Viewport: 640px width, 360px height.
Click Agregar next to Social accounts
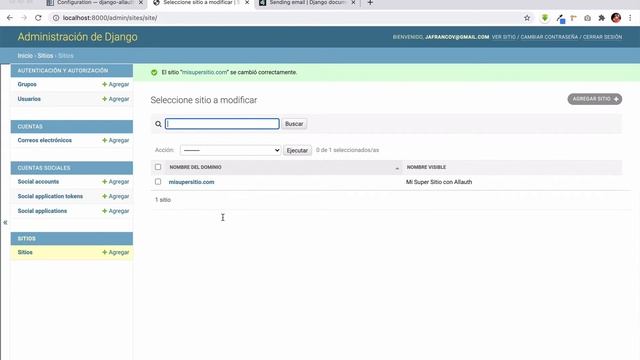(116, 182)
